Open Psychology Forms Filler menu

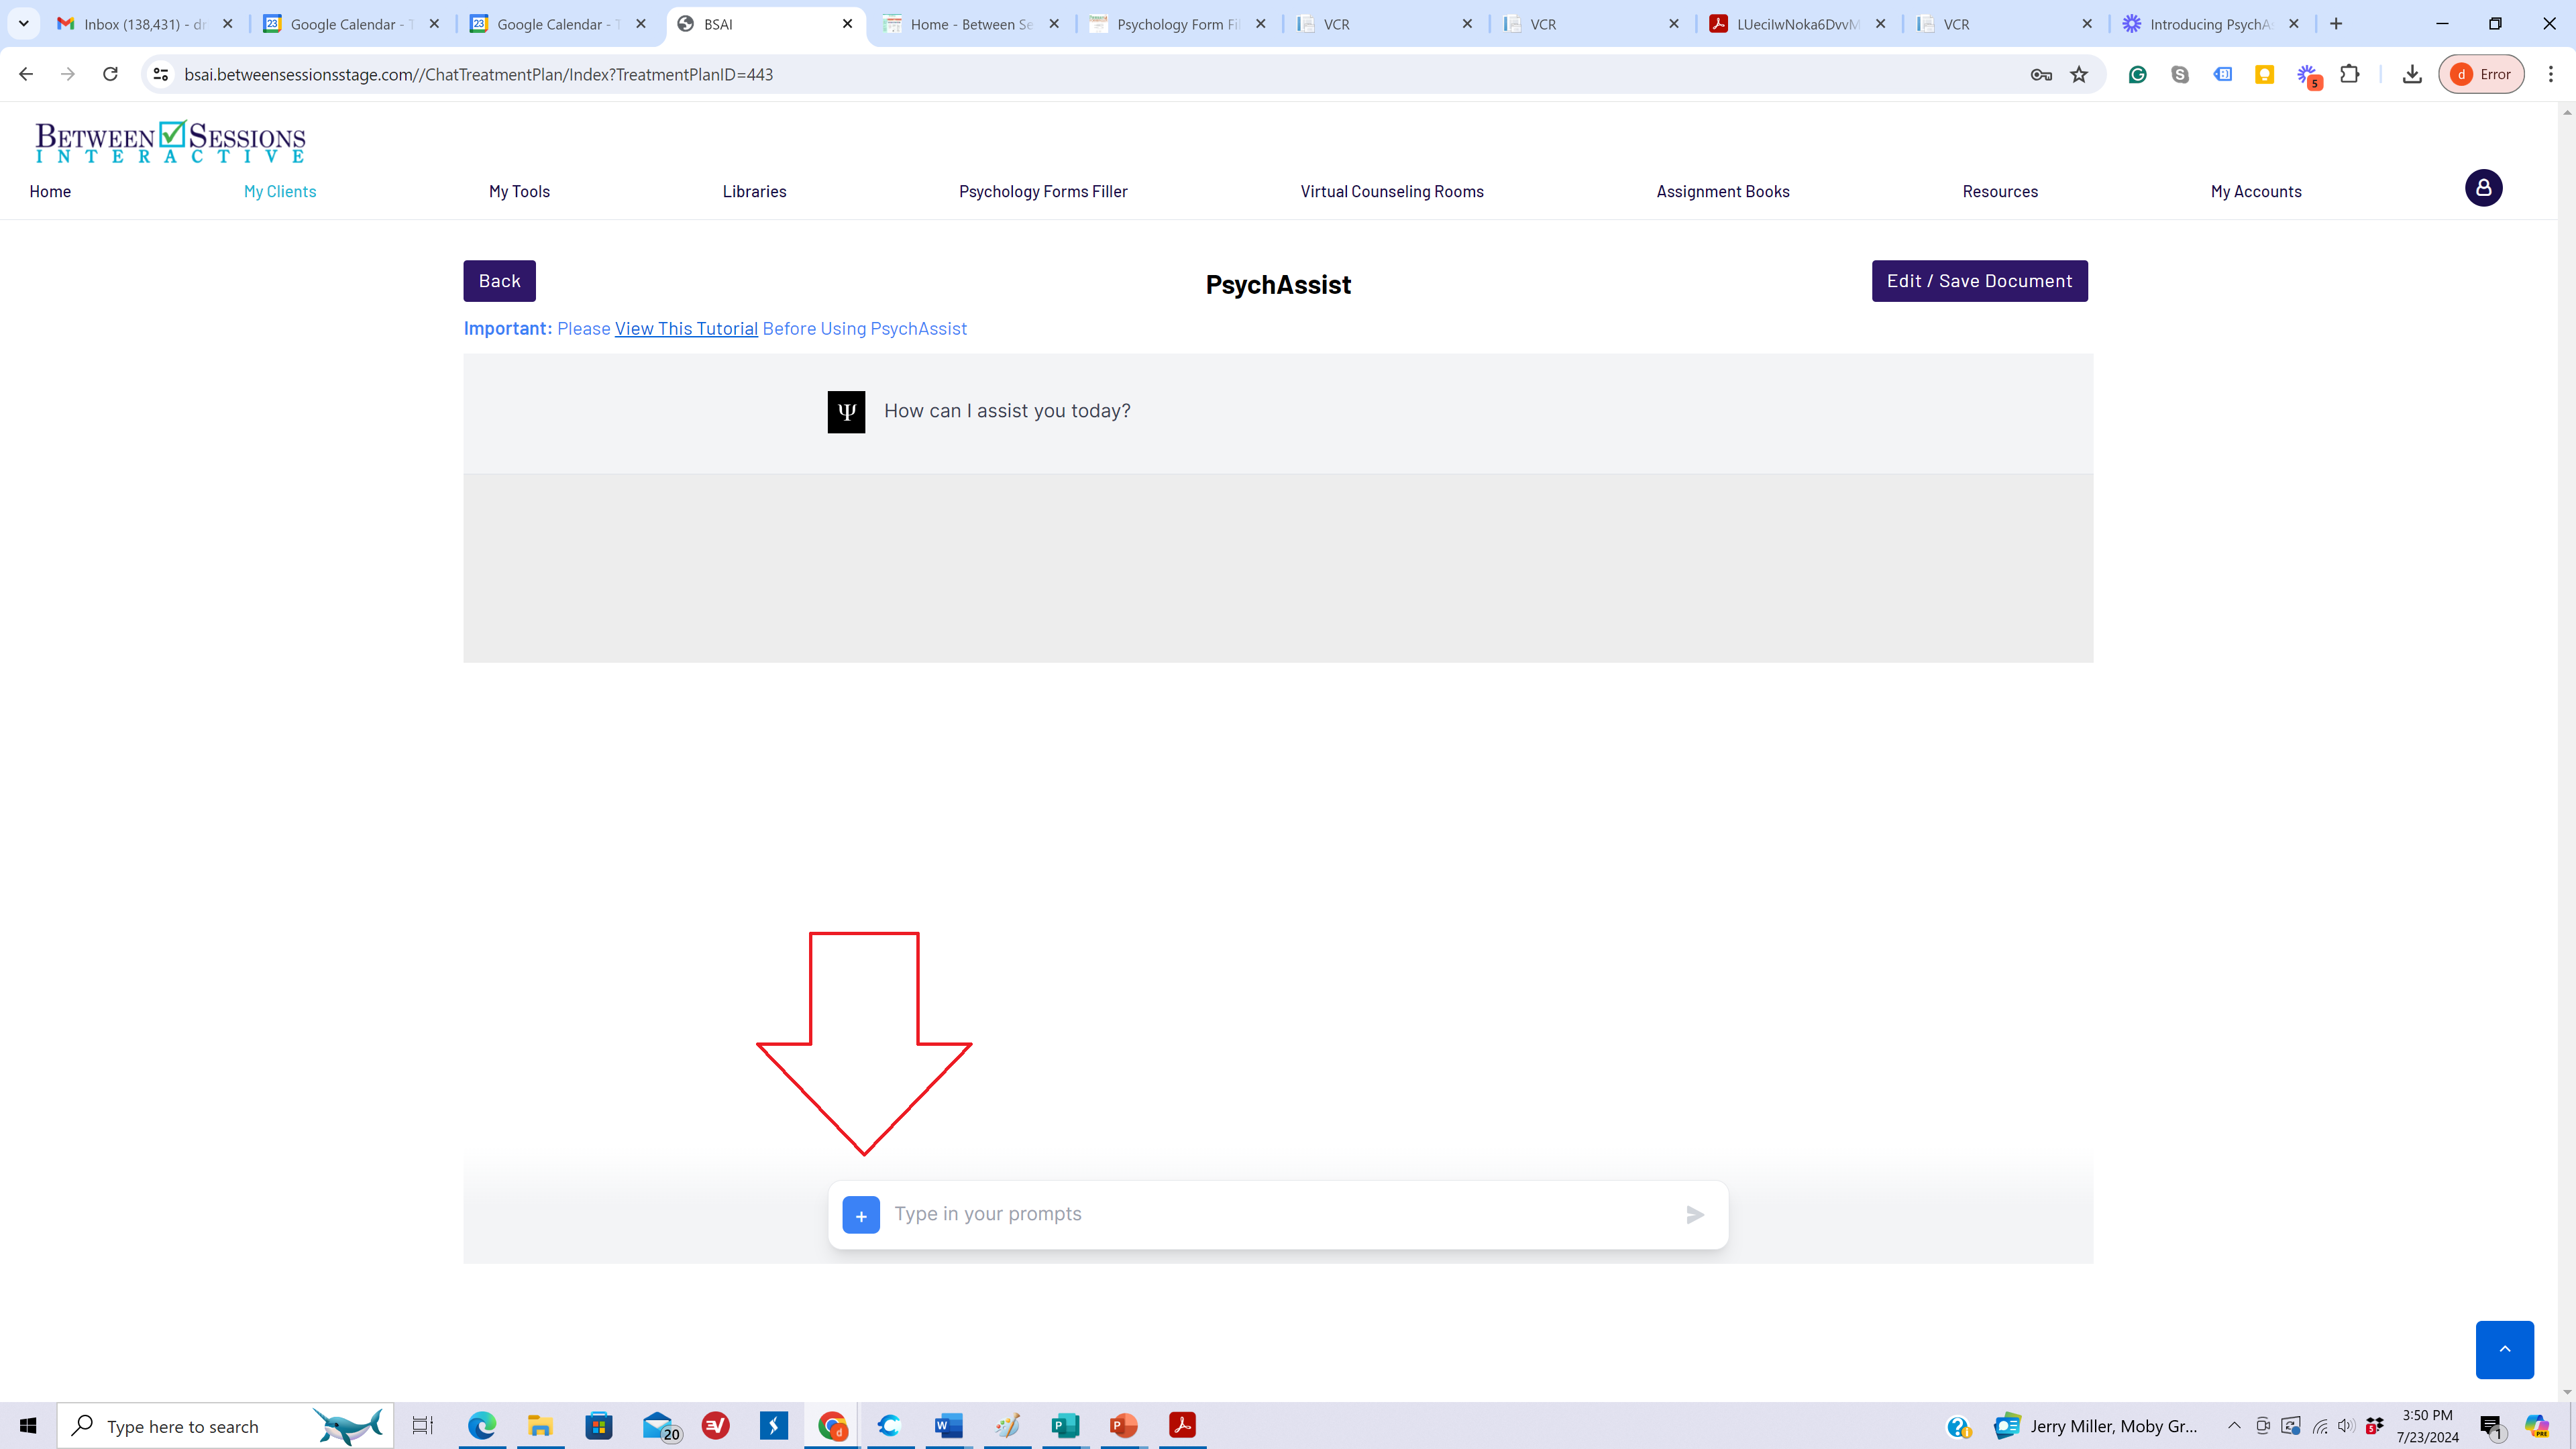(1043, 191)
